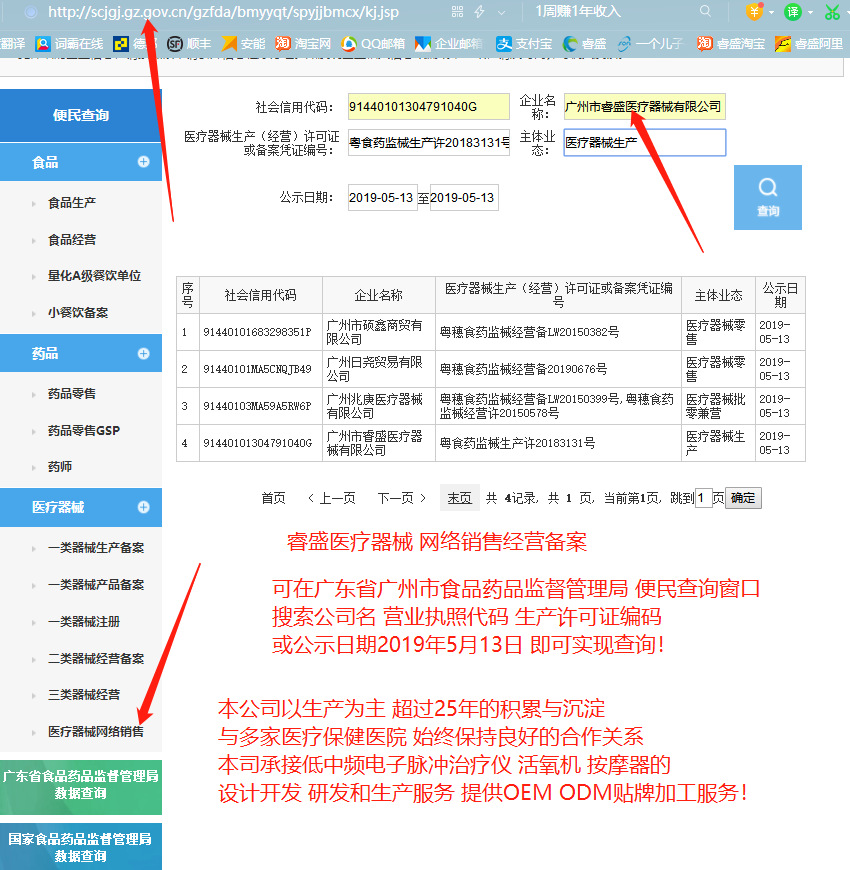Open 一类器械产品备案 in the sidebar
Image resolution: width=850 pixels, height=870 pixels.
click(96, 584)
